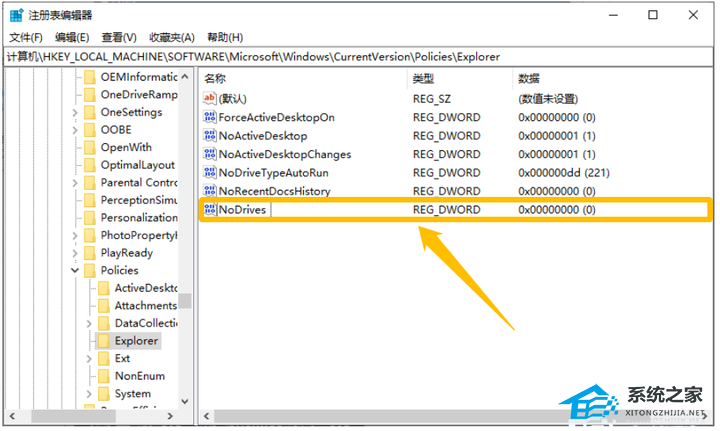Click the folder icon for the Explorer key
This screenshot has height=431, width=720.
[x=104, y=341]
